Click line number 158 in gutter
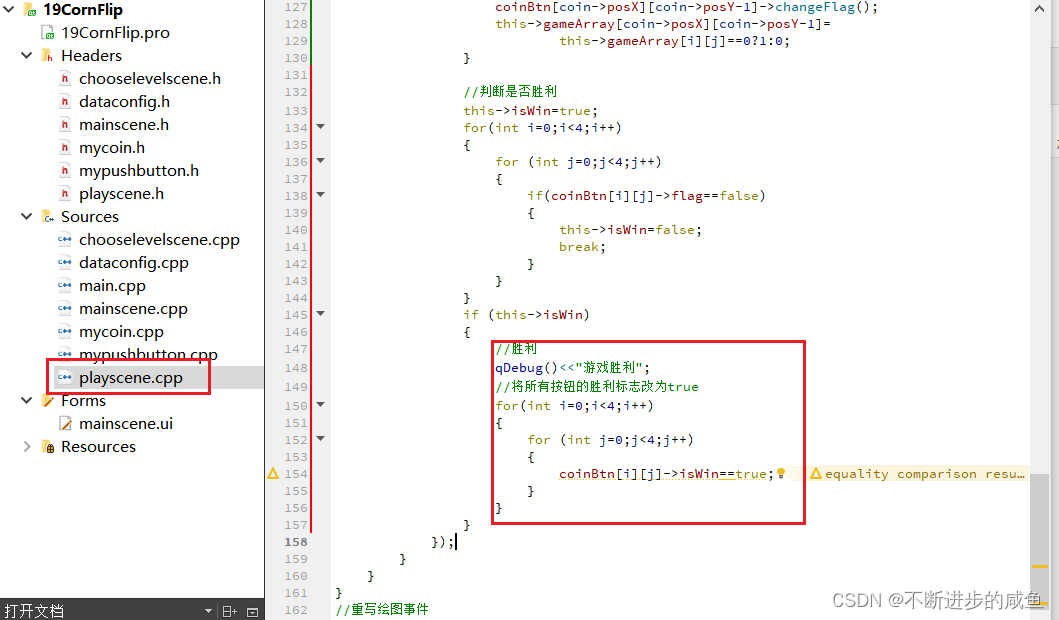This screenshot has width=1059, height=620. [296, 542]
